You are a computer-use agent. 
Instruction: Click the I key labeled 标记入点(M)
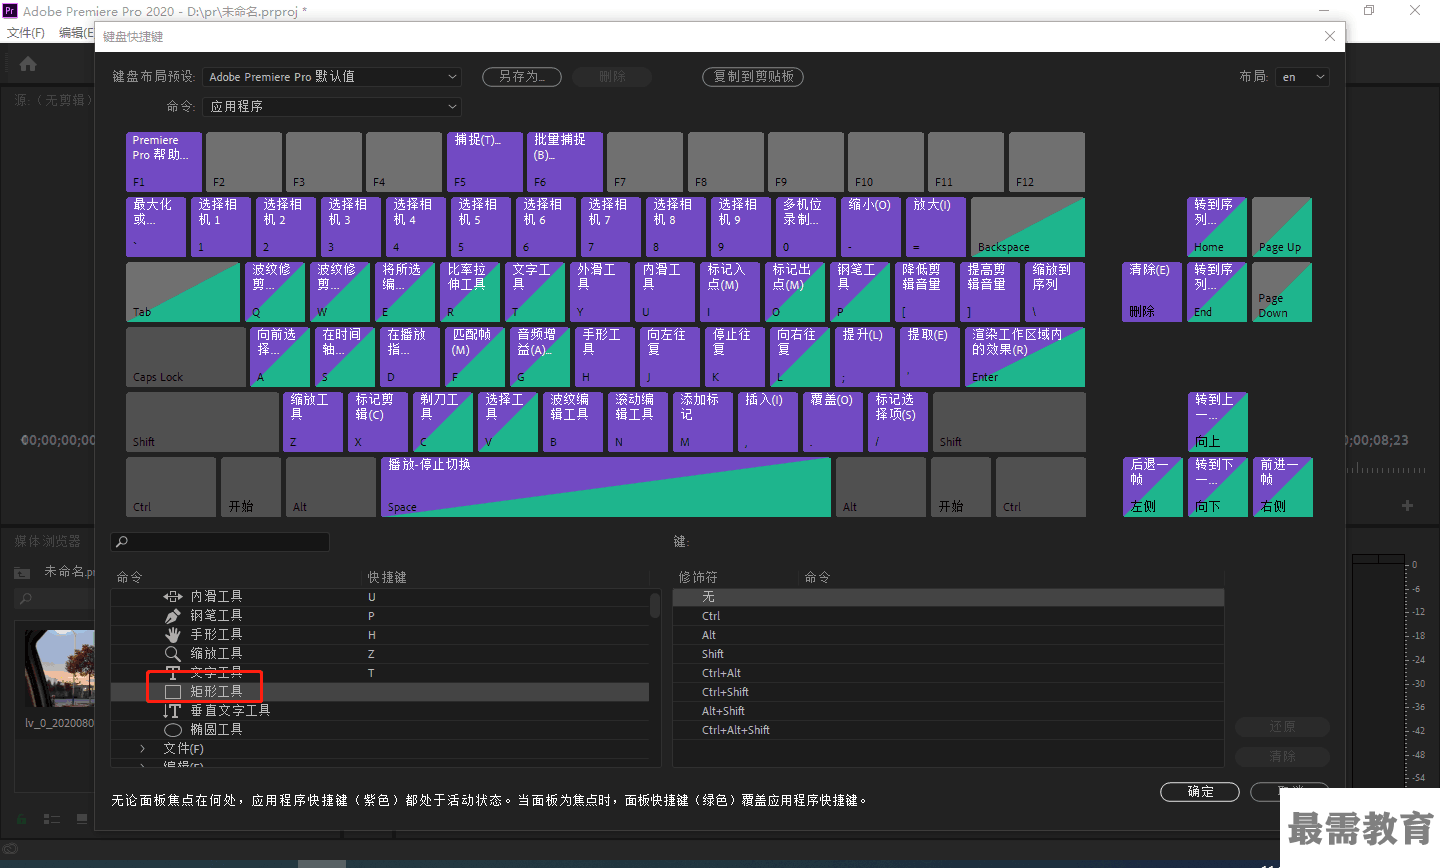tap(731, 292)
